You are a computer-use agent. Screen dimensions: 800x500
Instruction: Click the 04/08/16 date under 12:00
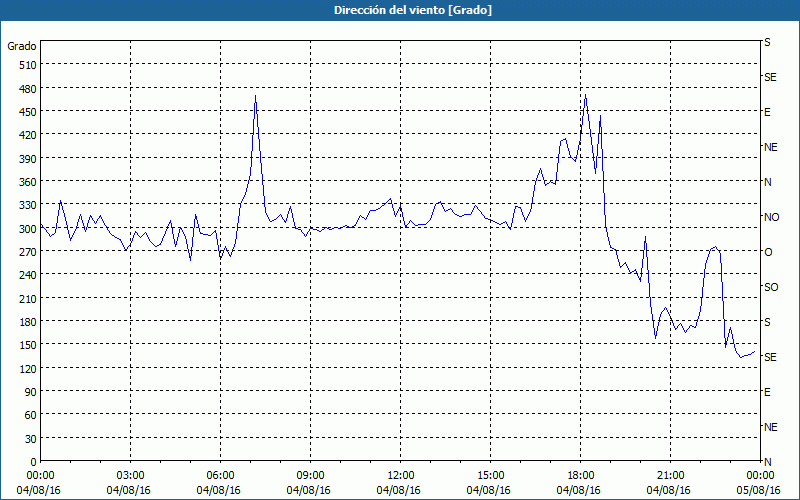[398, 490]
